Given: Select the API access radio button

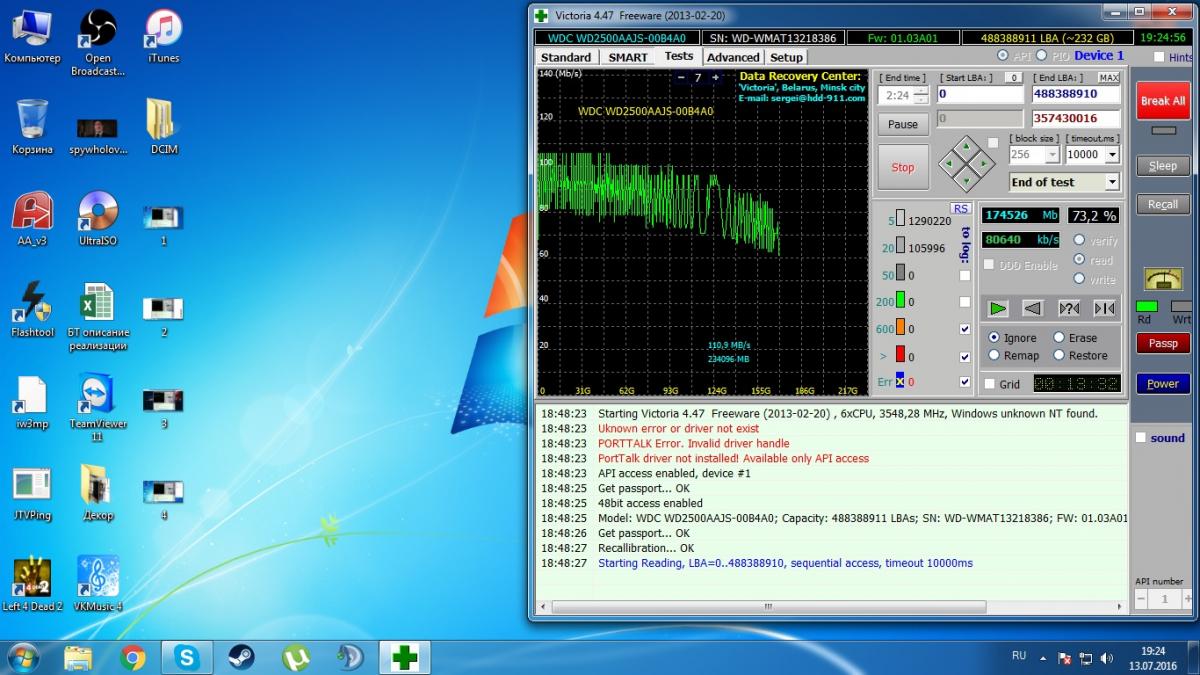Looking at the screenshot, I should 1003,55.
